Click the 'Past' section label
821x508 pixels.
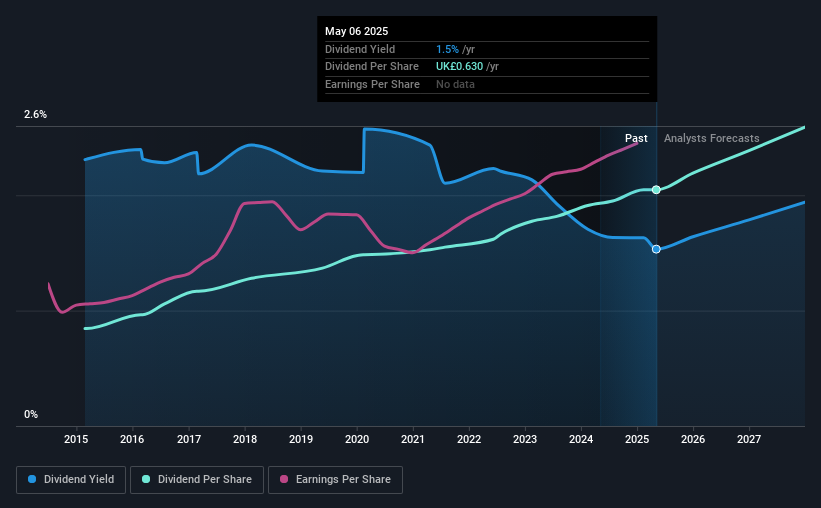[636, 138]
